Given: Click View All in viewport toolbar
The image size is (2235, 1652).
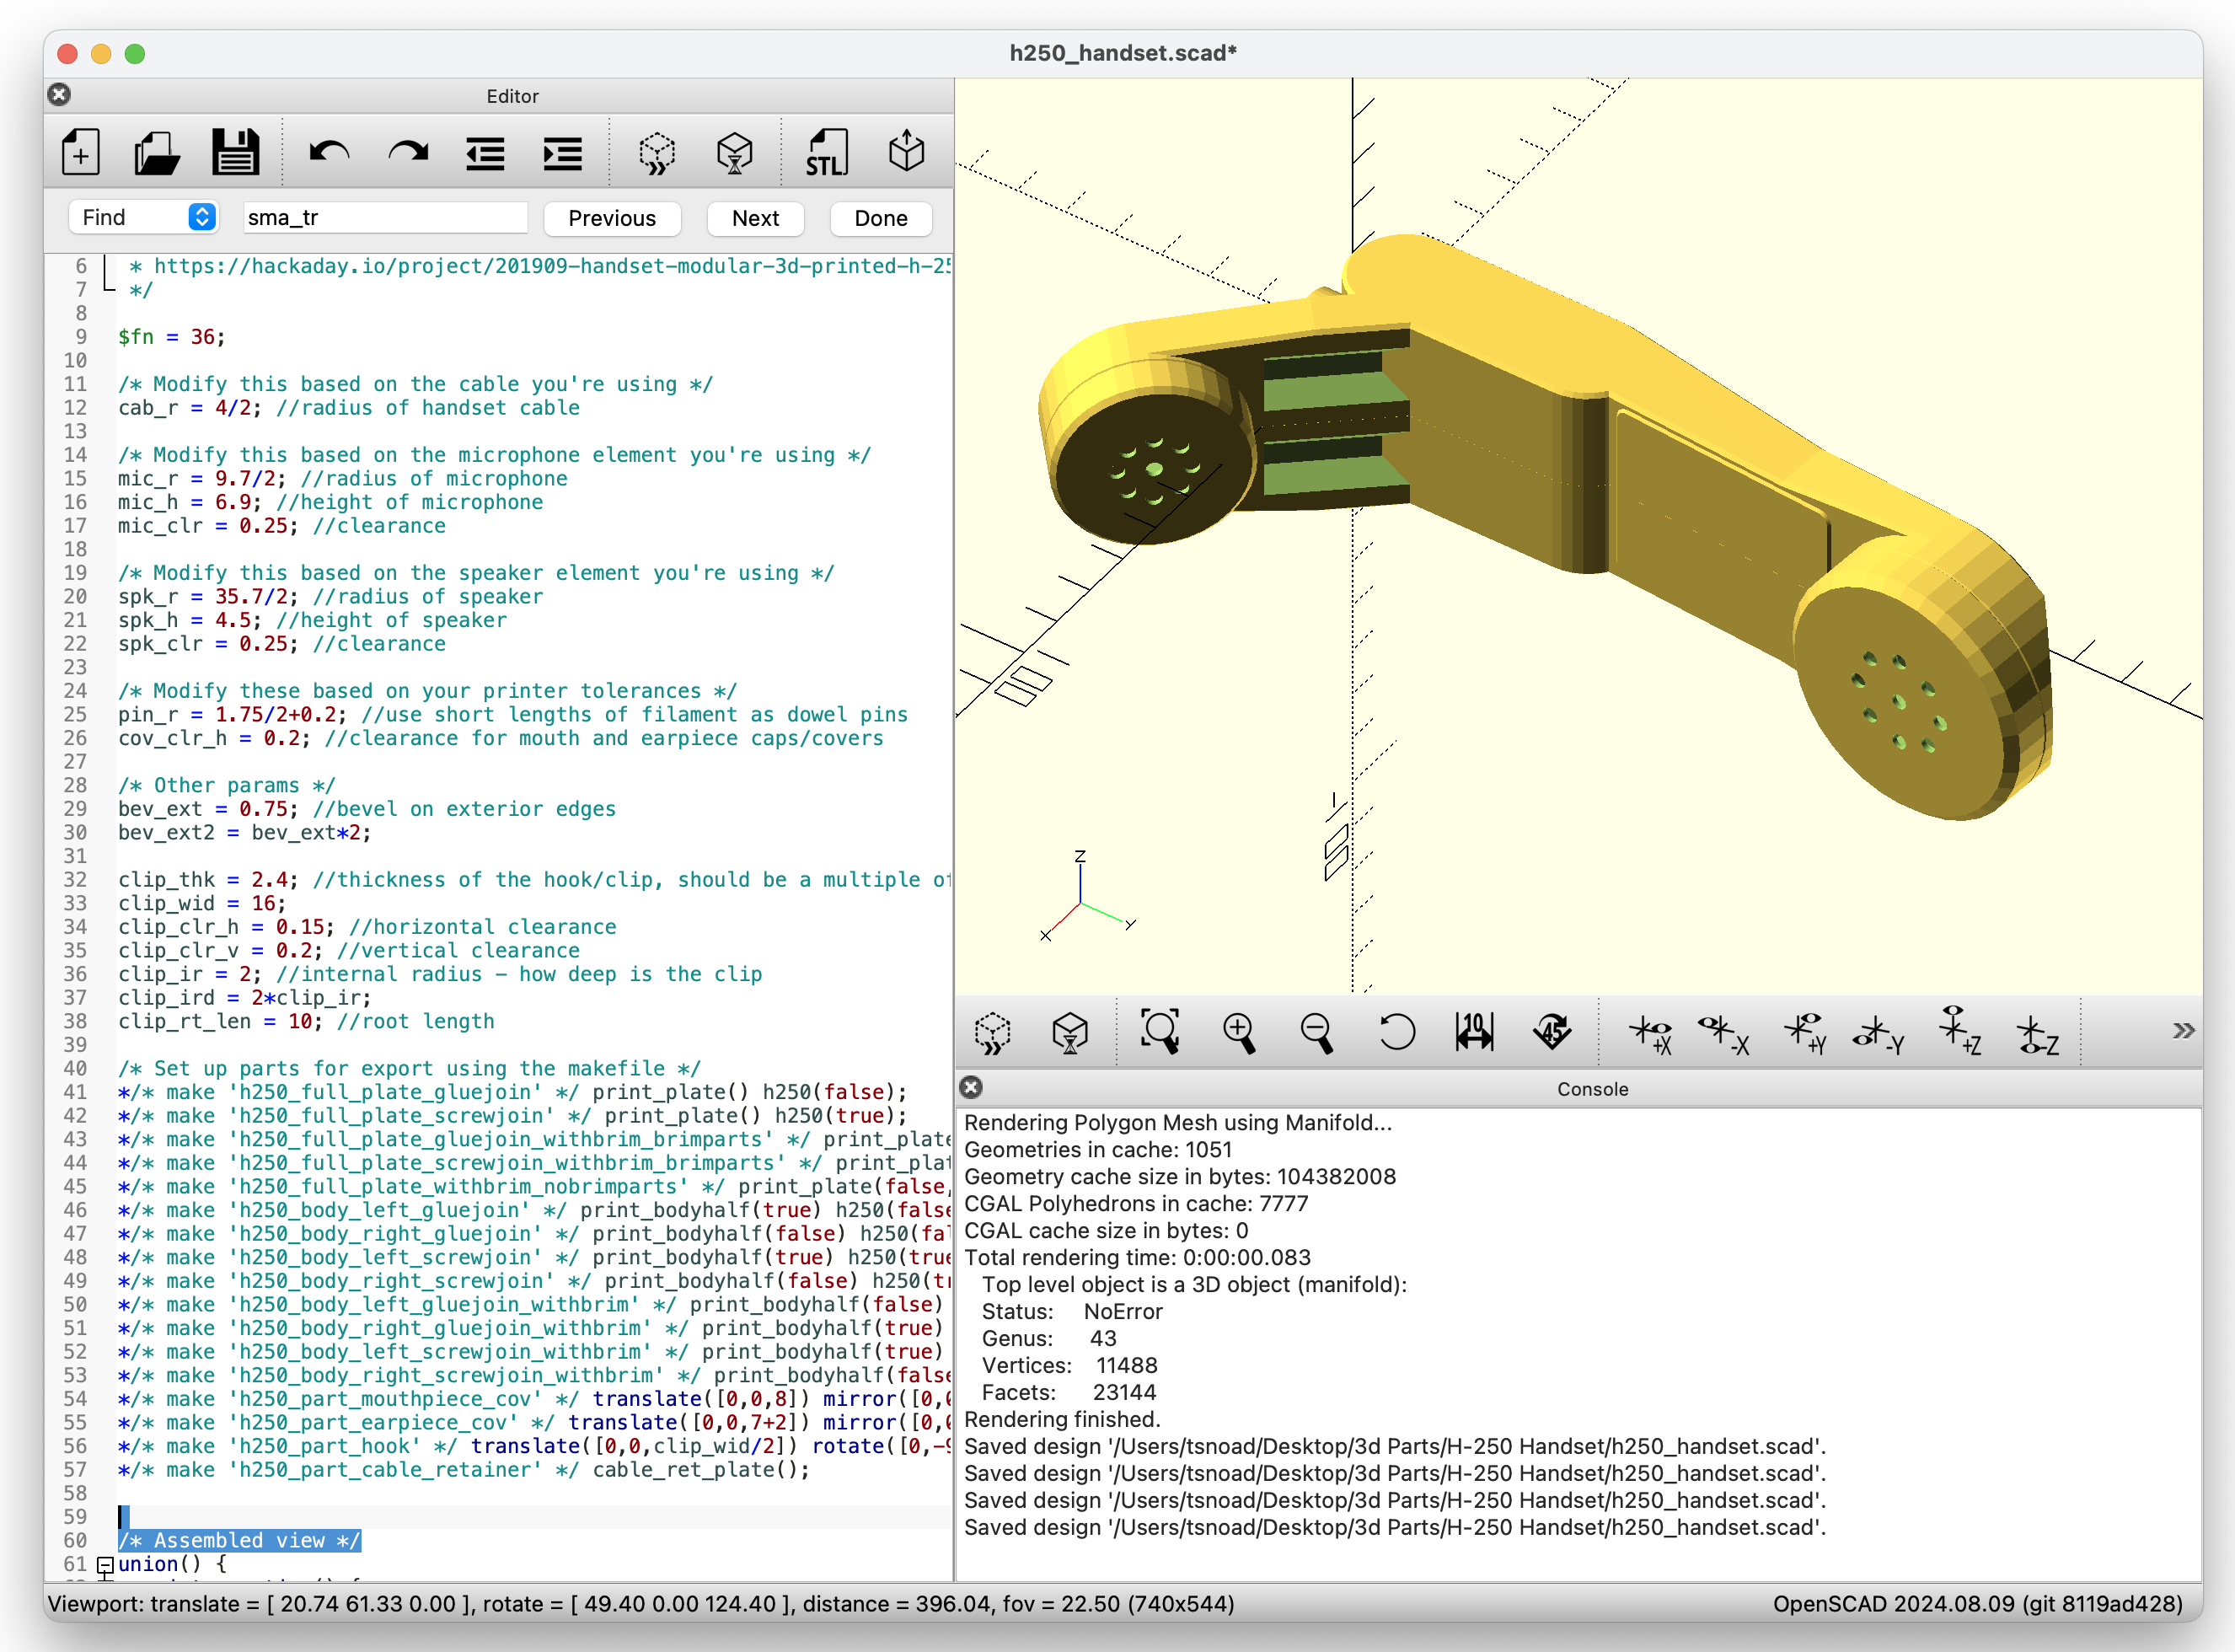Looking at the screenshot, I should [1160, 1031].
